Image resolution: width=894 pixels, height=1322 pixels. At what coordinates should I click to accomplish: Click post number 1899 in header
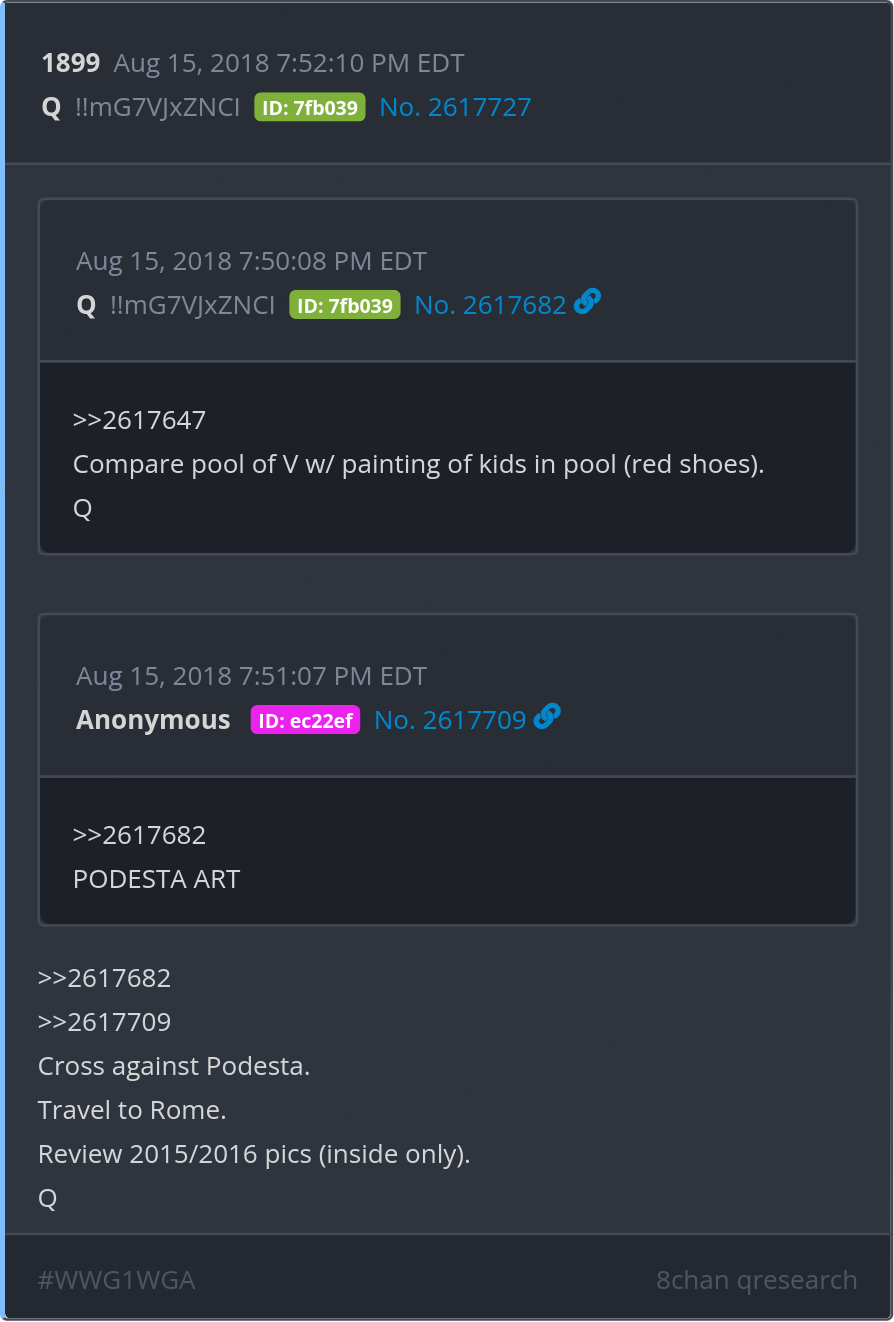71,63
